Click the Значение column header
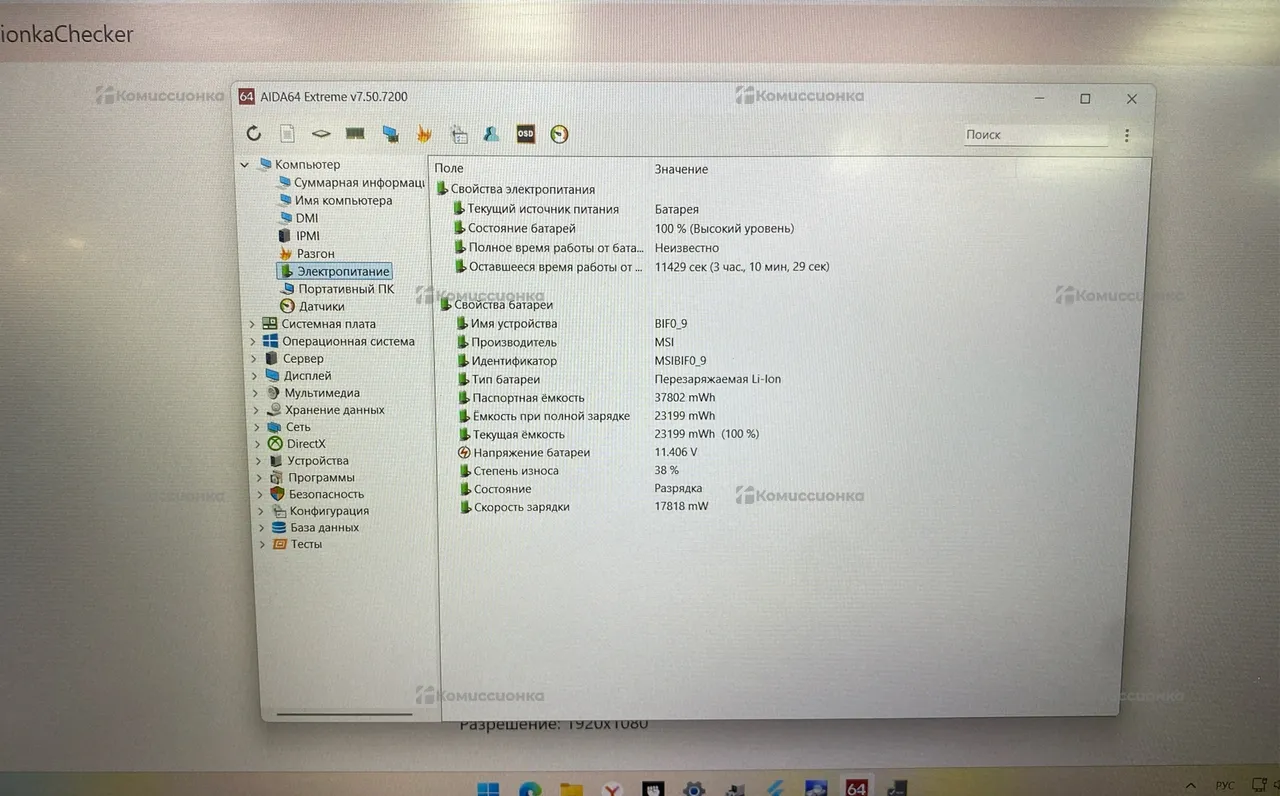The width and height of the screenshot is (1280, 796). coord(681,170)
